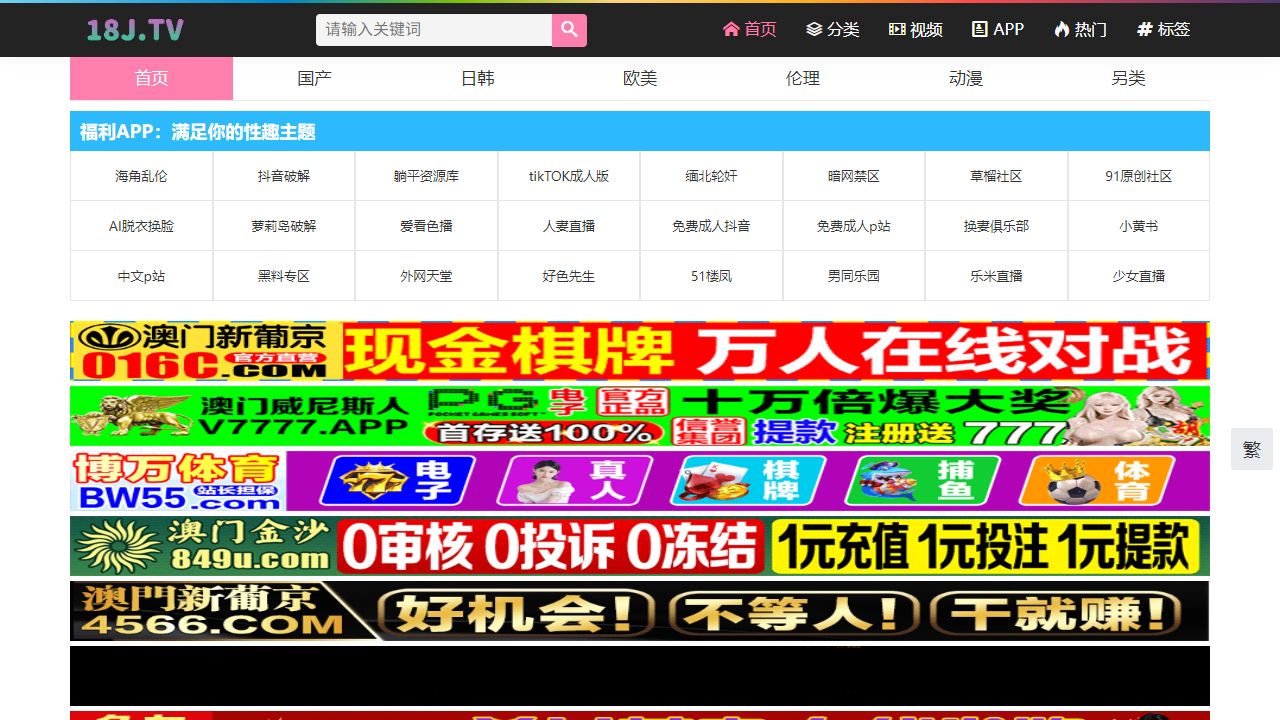
Task: Click 电子 button in BW55 banner
Action: [398, 481]
